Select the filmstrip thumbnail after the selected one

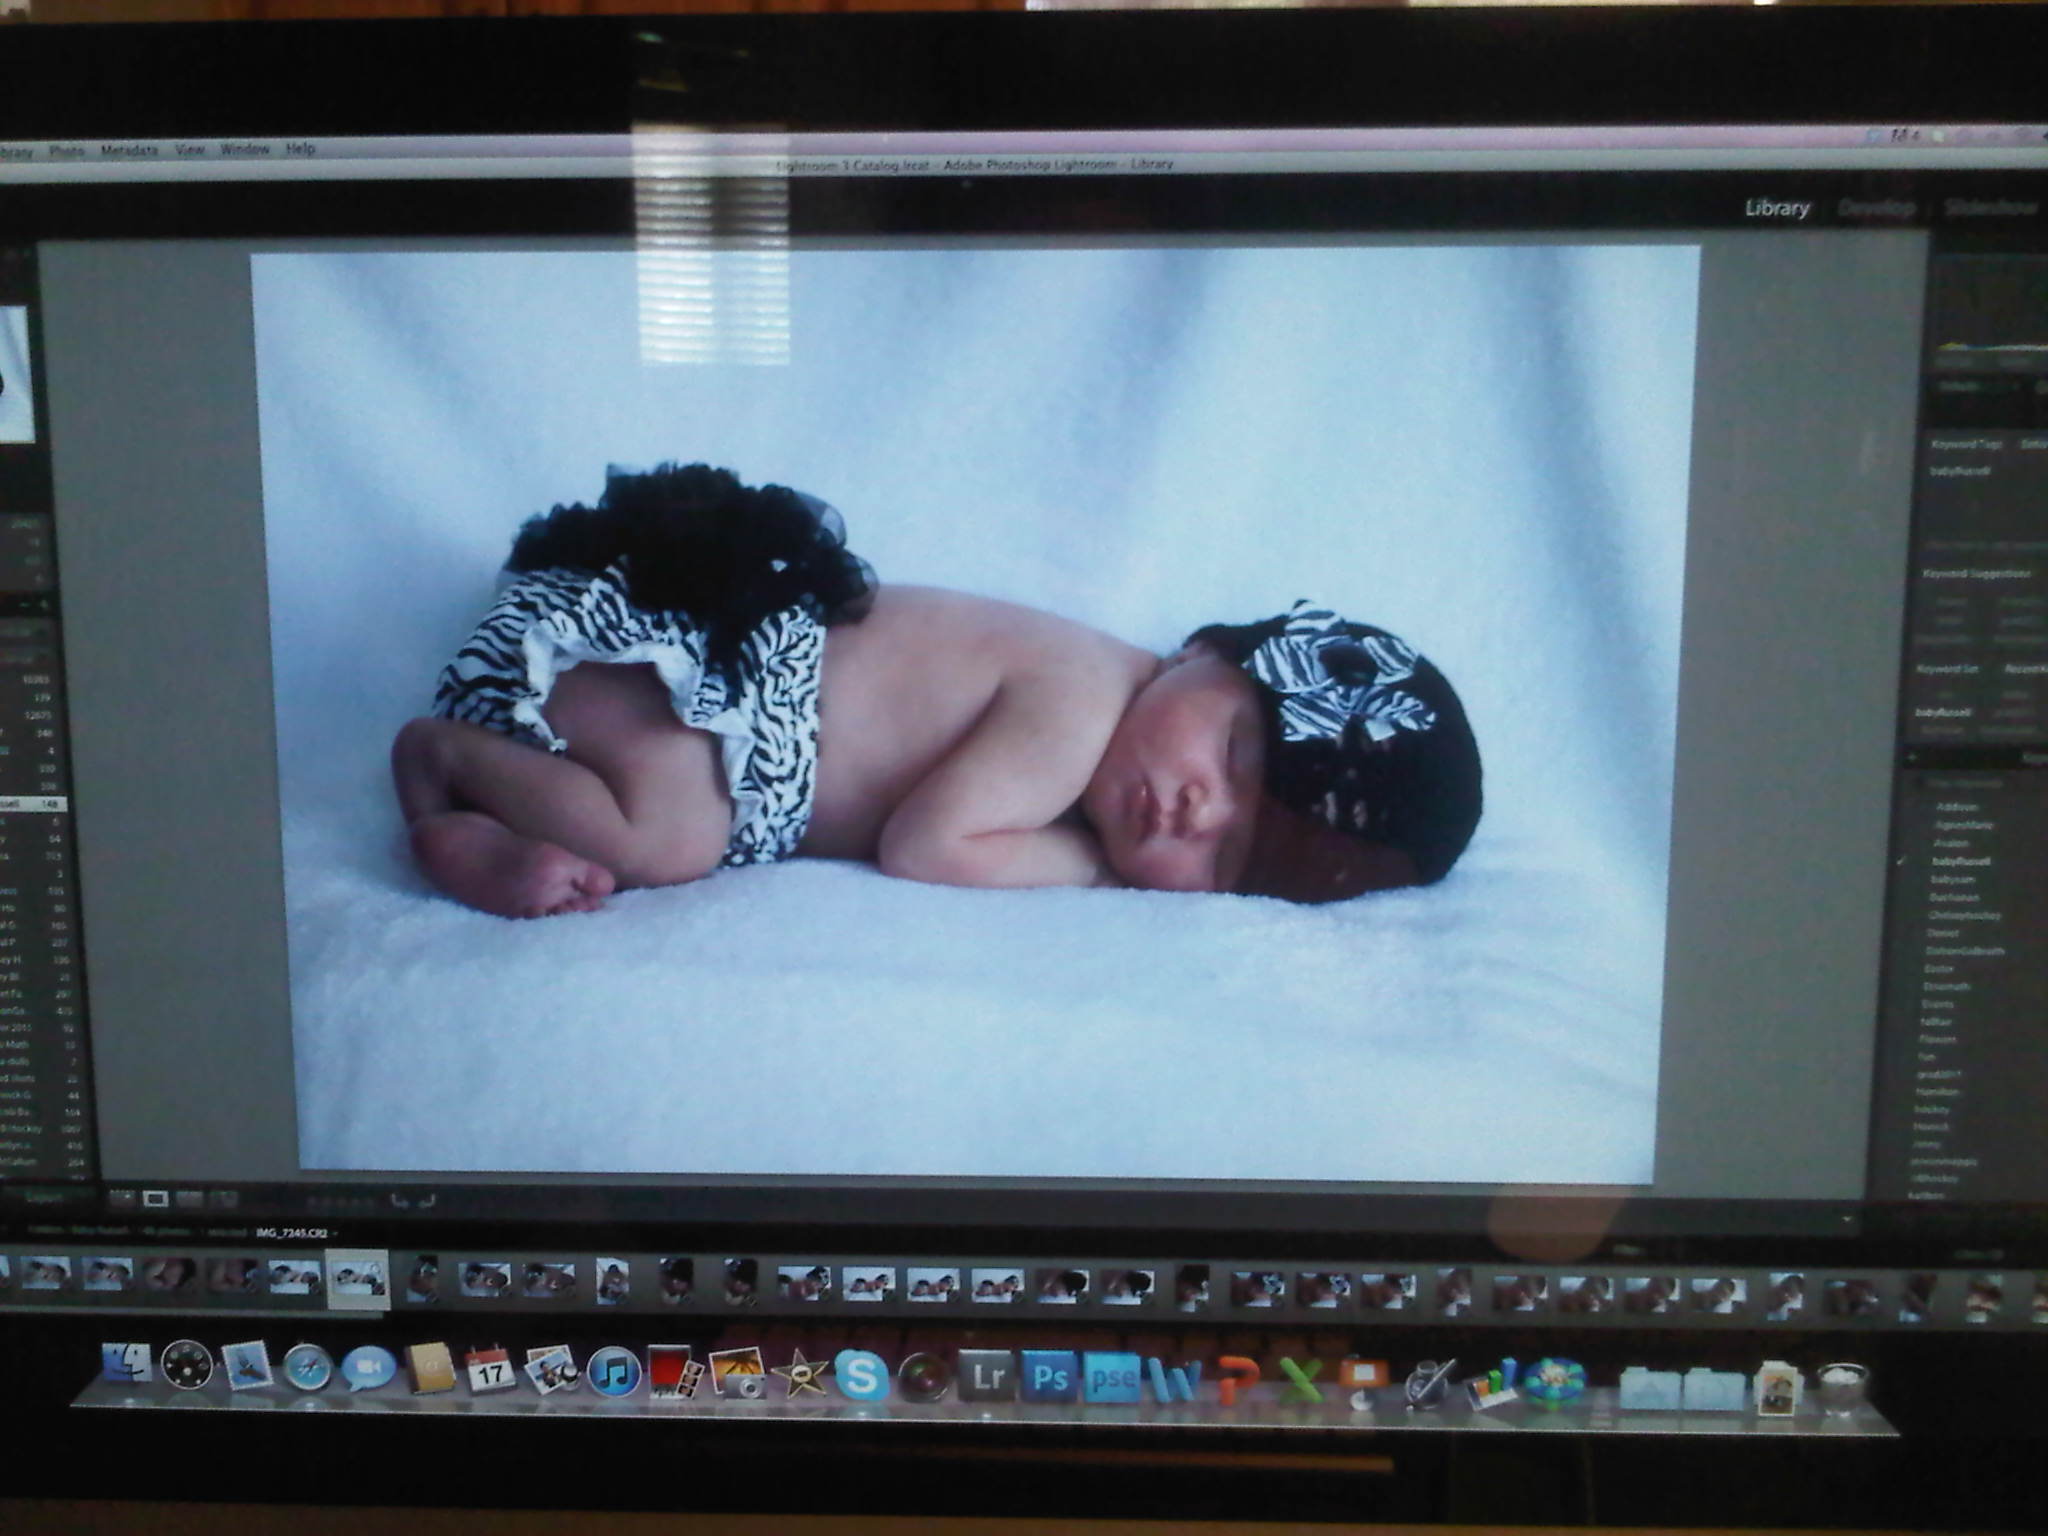click(423, 1279)
